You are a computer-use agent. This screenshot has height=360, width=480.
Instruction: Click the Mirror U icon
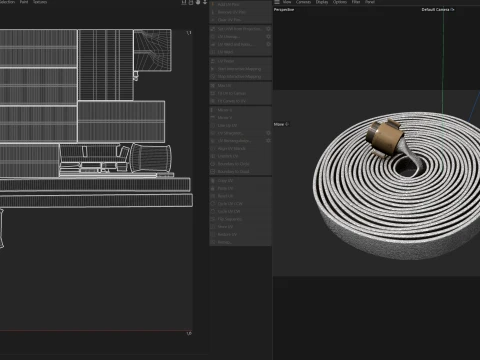point(213,110)
